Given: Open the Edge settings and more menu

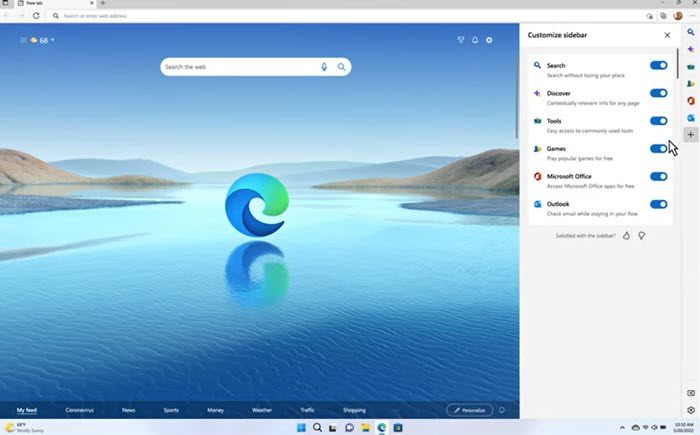Looking at the screenshot, I should [692, 16].
